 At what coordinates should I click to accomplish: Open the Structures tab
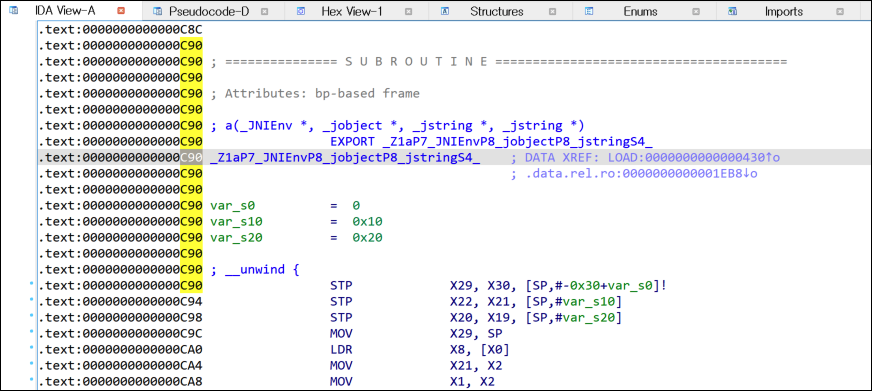click(x=497, y=11)
